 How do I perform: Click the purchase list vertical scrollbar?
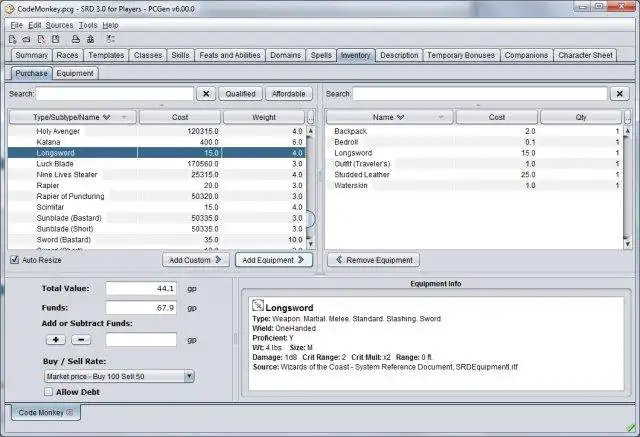311,187
